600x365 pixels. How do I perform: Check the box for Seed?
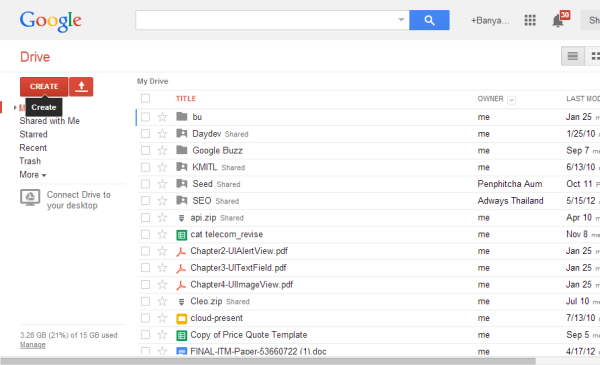pos(145,184)
